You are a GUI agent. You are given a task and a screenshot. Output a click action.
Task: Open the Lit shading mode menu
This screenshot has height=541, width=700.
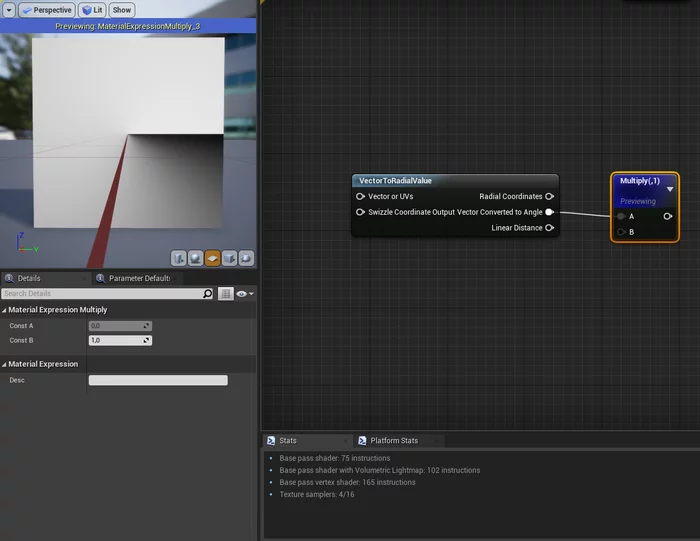[92, 10]
